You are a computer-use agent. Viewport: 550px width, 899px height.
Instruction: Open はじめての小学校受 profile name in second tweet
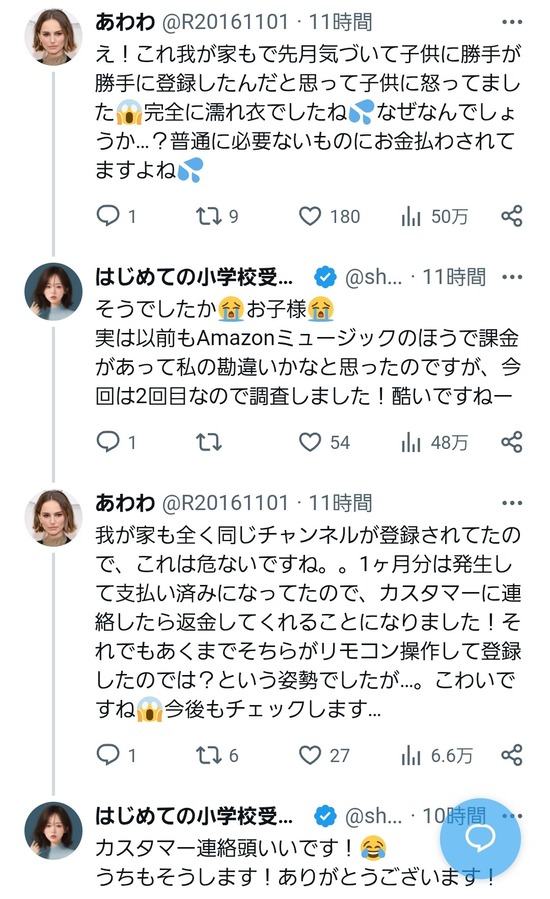(x=194, y=277)
